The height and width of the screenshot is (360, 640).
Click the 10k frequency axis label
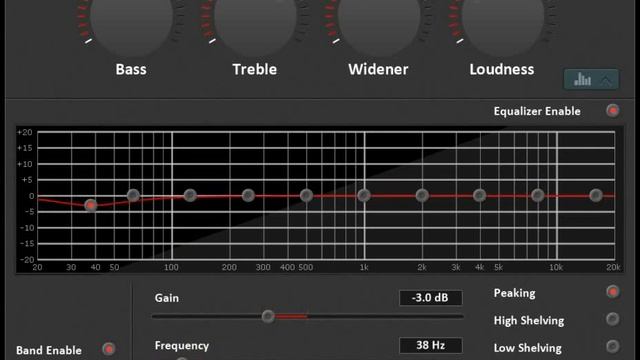point(556,267)
